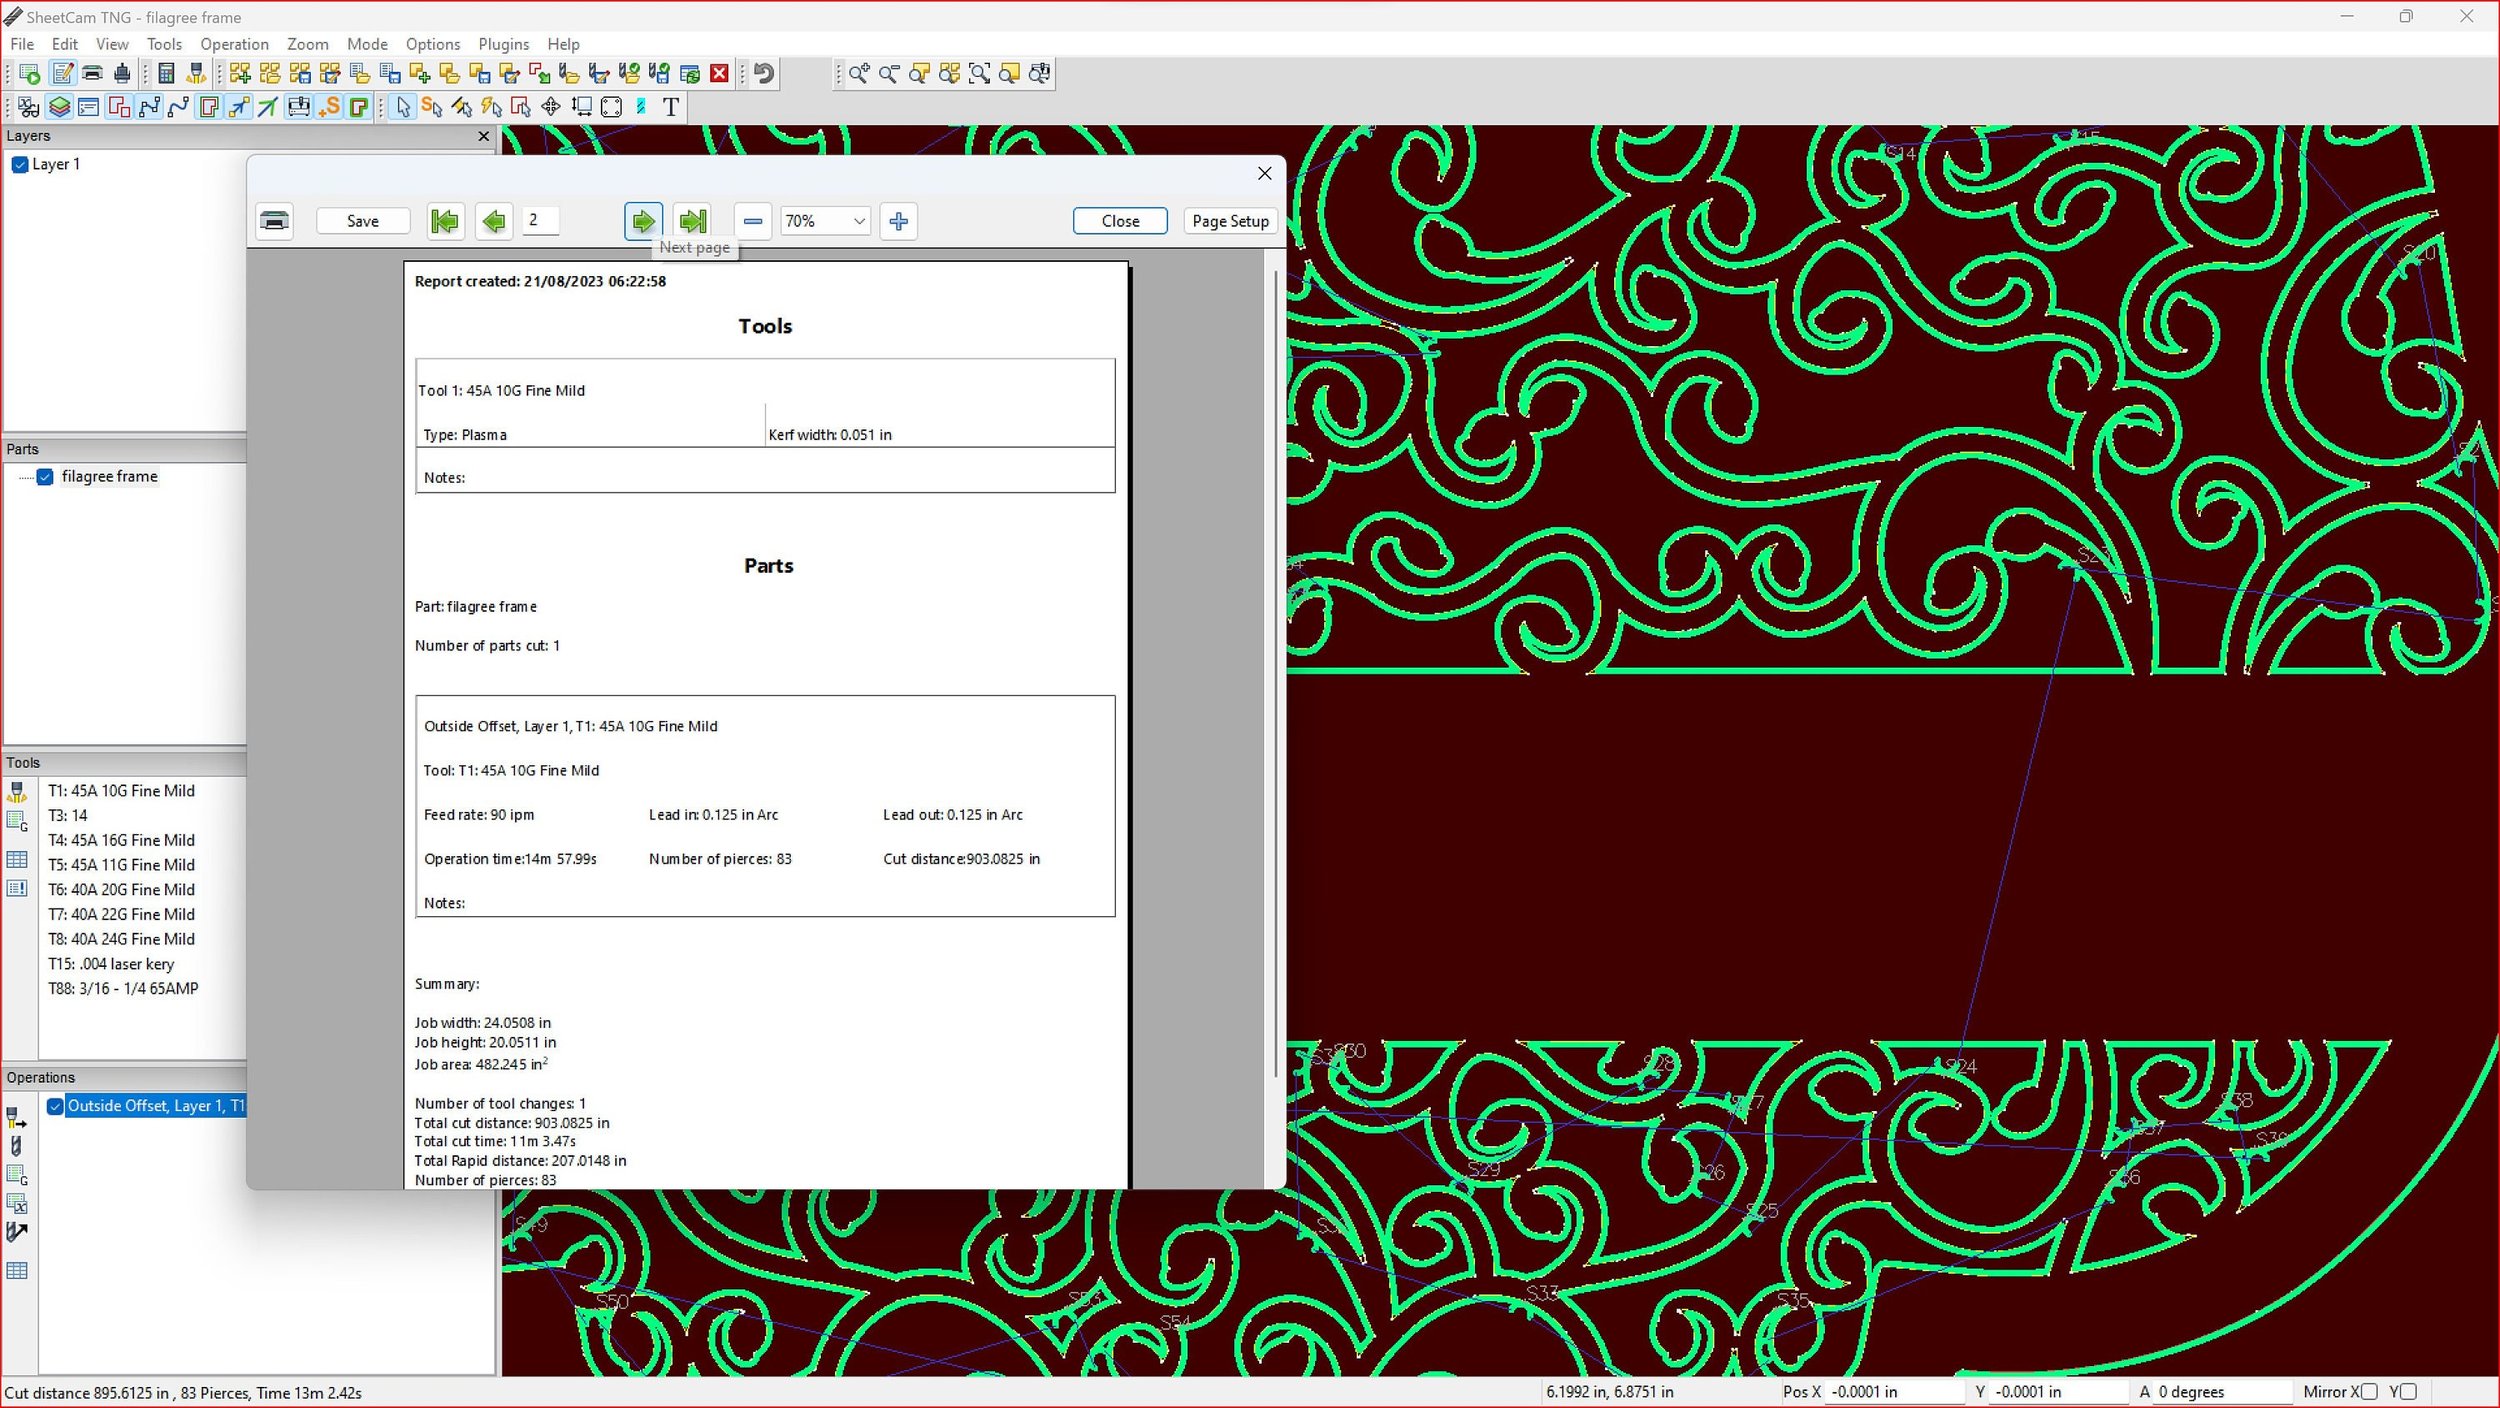Screen dimensions: 2500x1408
Task: Enable Mirror X checkbox
Action: pyautogui.click(x=2369, y=1392)
